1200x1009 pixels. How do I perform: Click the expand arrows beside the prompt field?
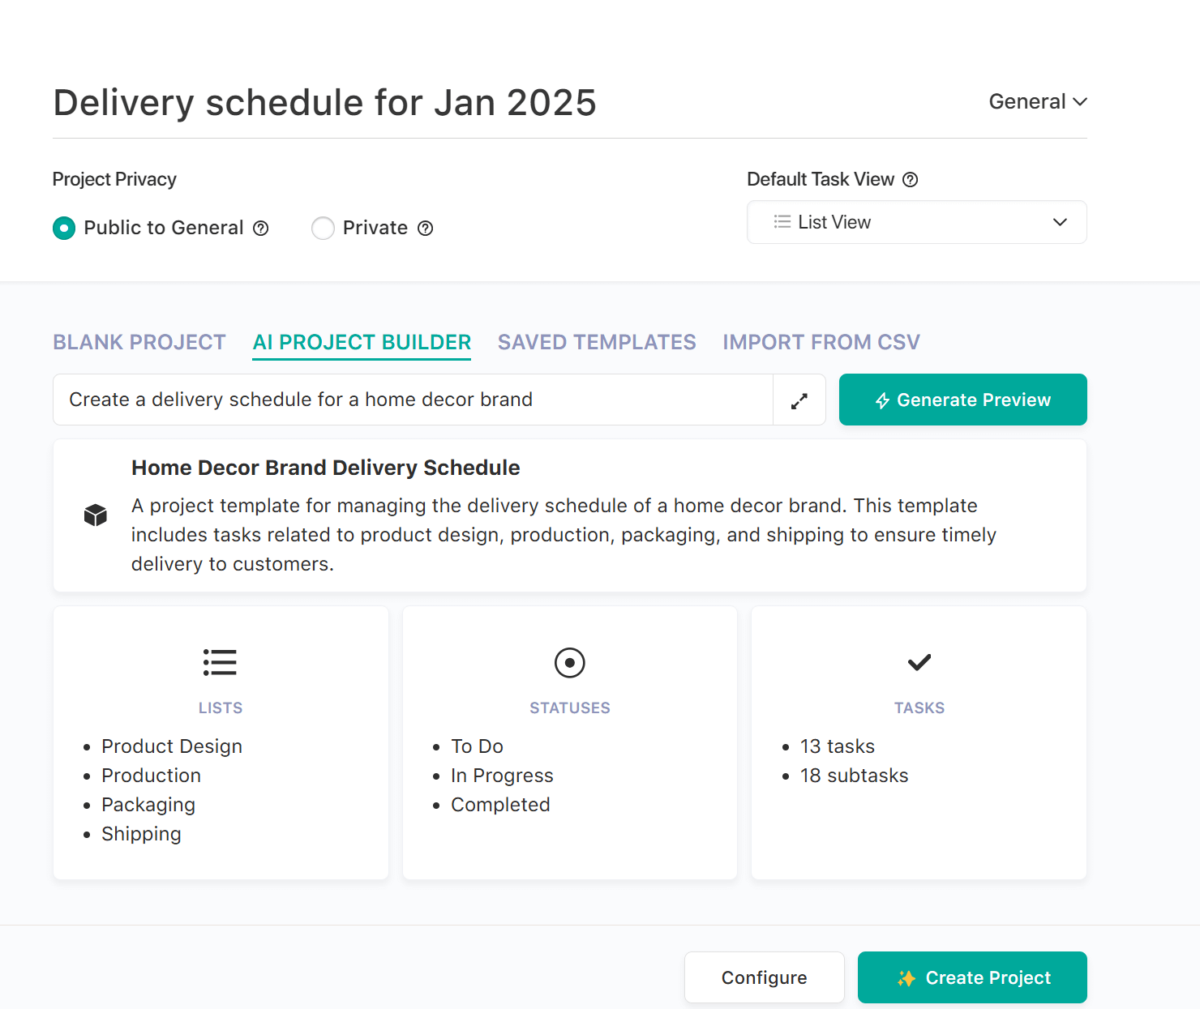coord(799,399)
